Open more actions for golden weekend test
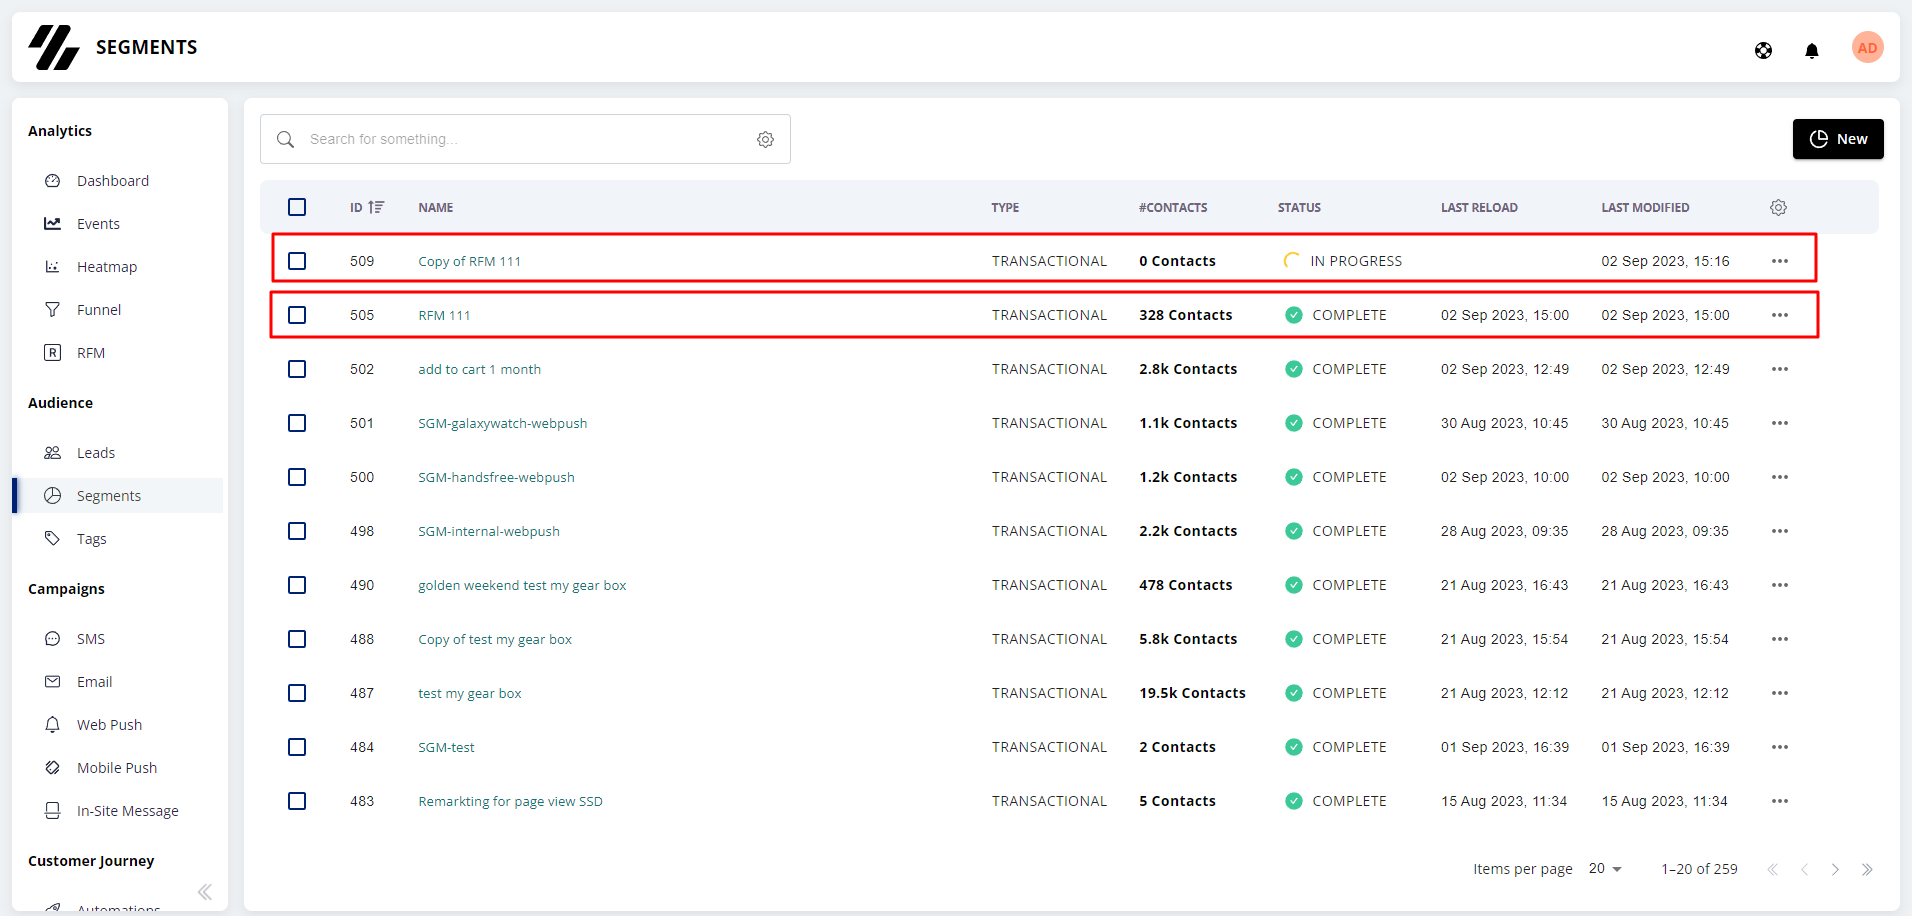Viewport: 1912px width, 916px height. click(x=1780, y=585)
